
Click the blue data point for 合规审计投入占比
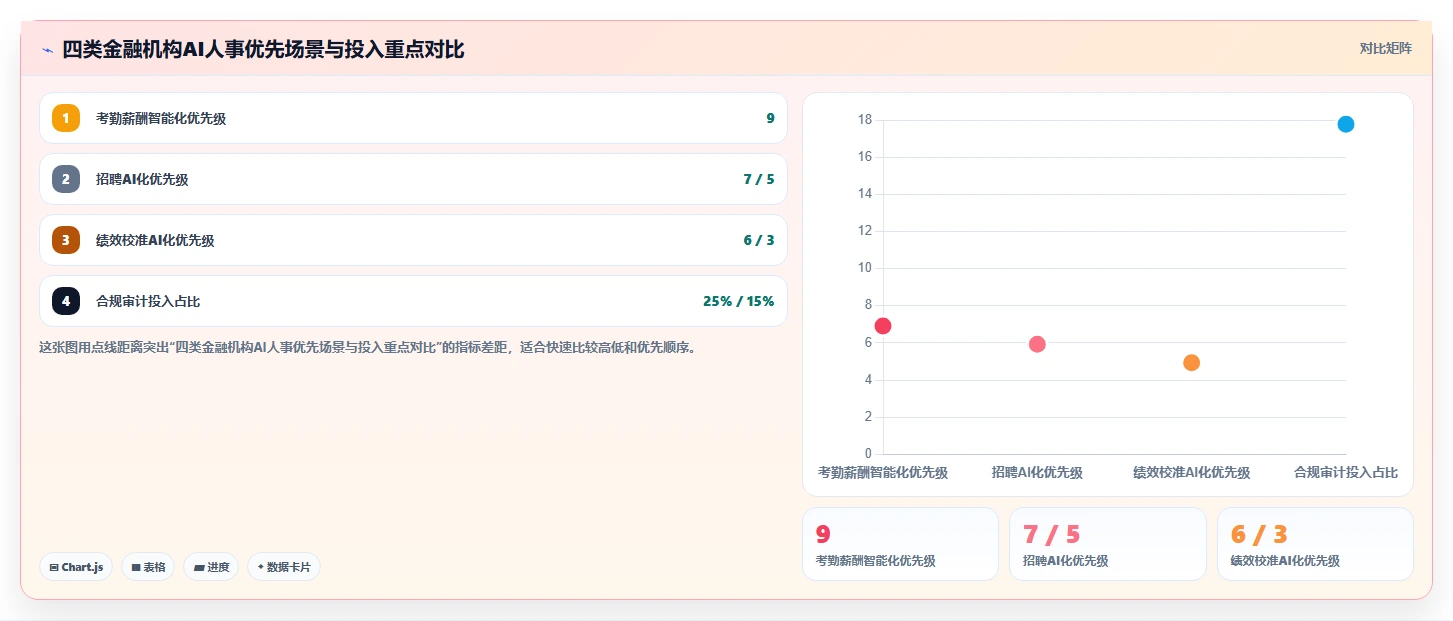point(1346,124)
